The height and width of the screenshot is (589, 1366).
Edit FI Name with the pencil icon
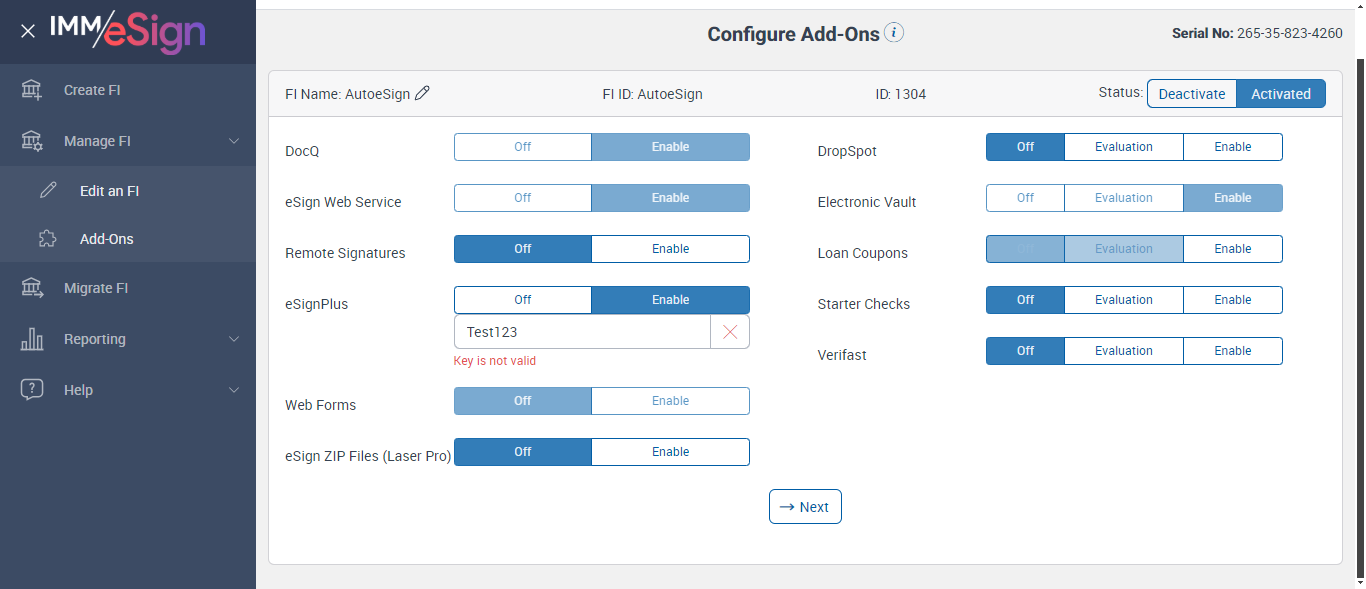[423, 93]
